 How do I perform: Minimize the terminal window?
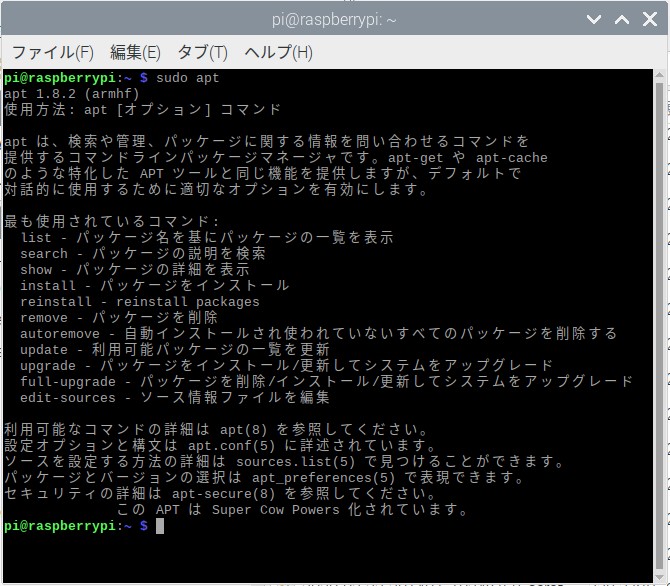[x=594, y=19]
